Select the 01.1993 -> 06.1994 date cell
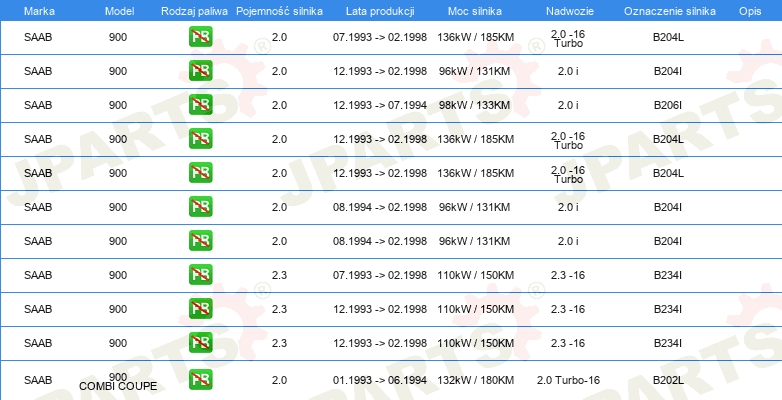Image resolution: width=782 pixels, height=400 pixels. tap(380, 381)
